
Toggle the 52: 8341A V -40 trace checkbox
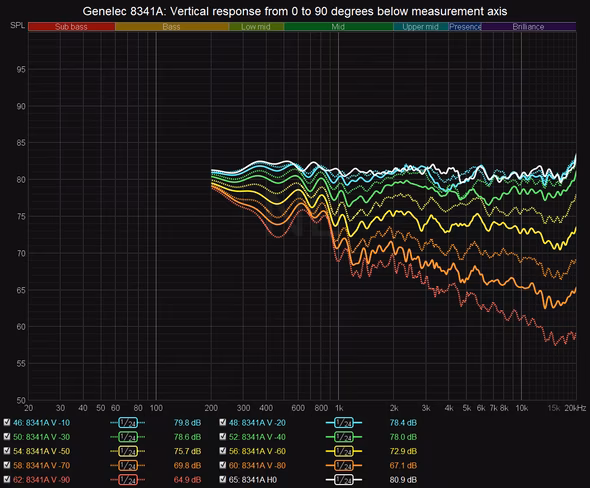point(223,436)
